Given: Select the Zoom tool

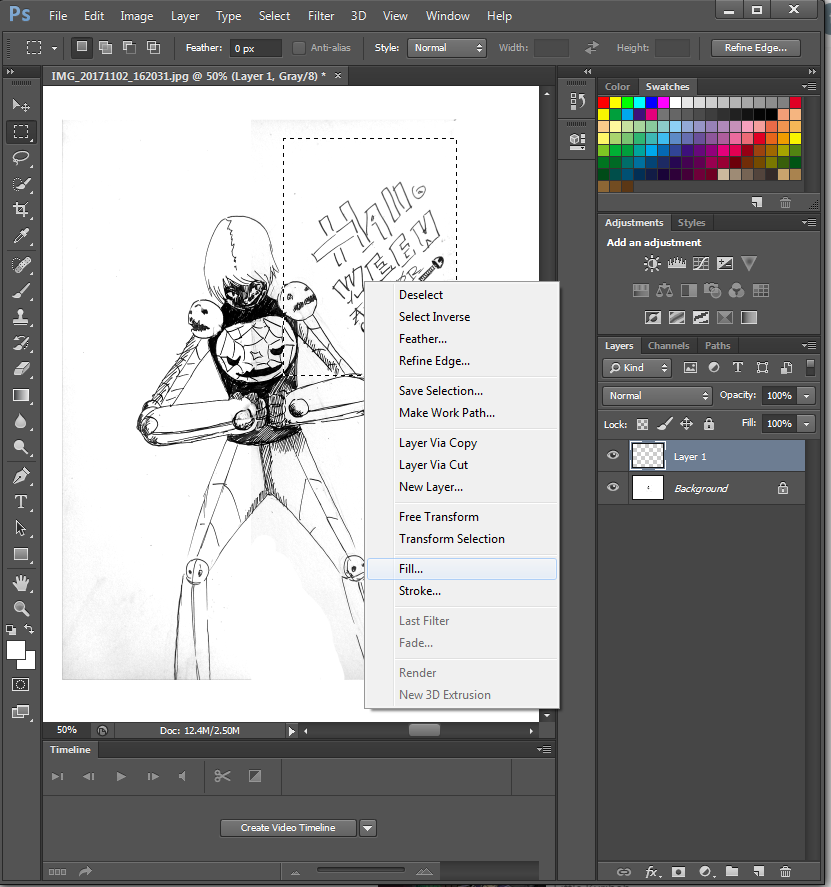Looking at the screenshot, I should pyautogui.click(x=21, y=609).
